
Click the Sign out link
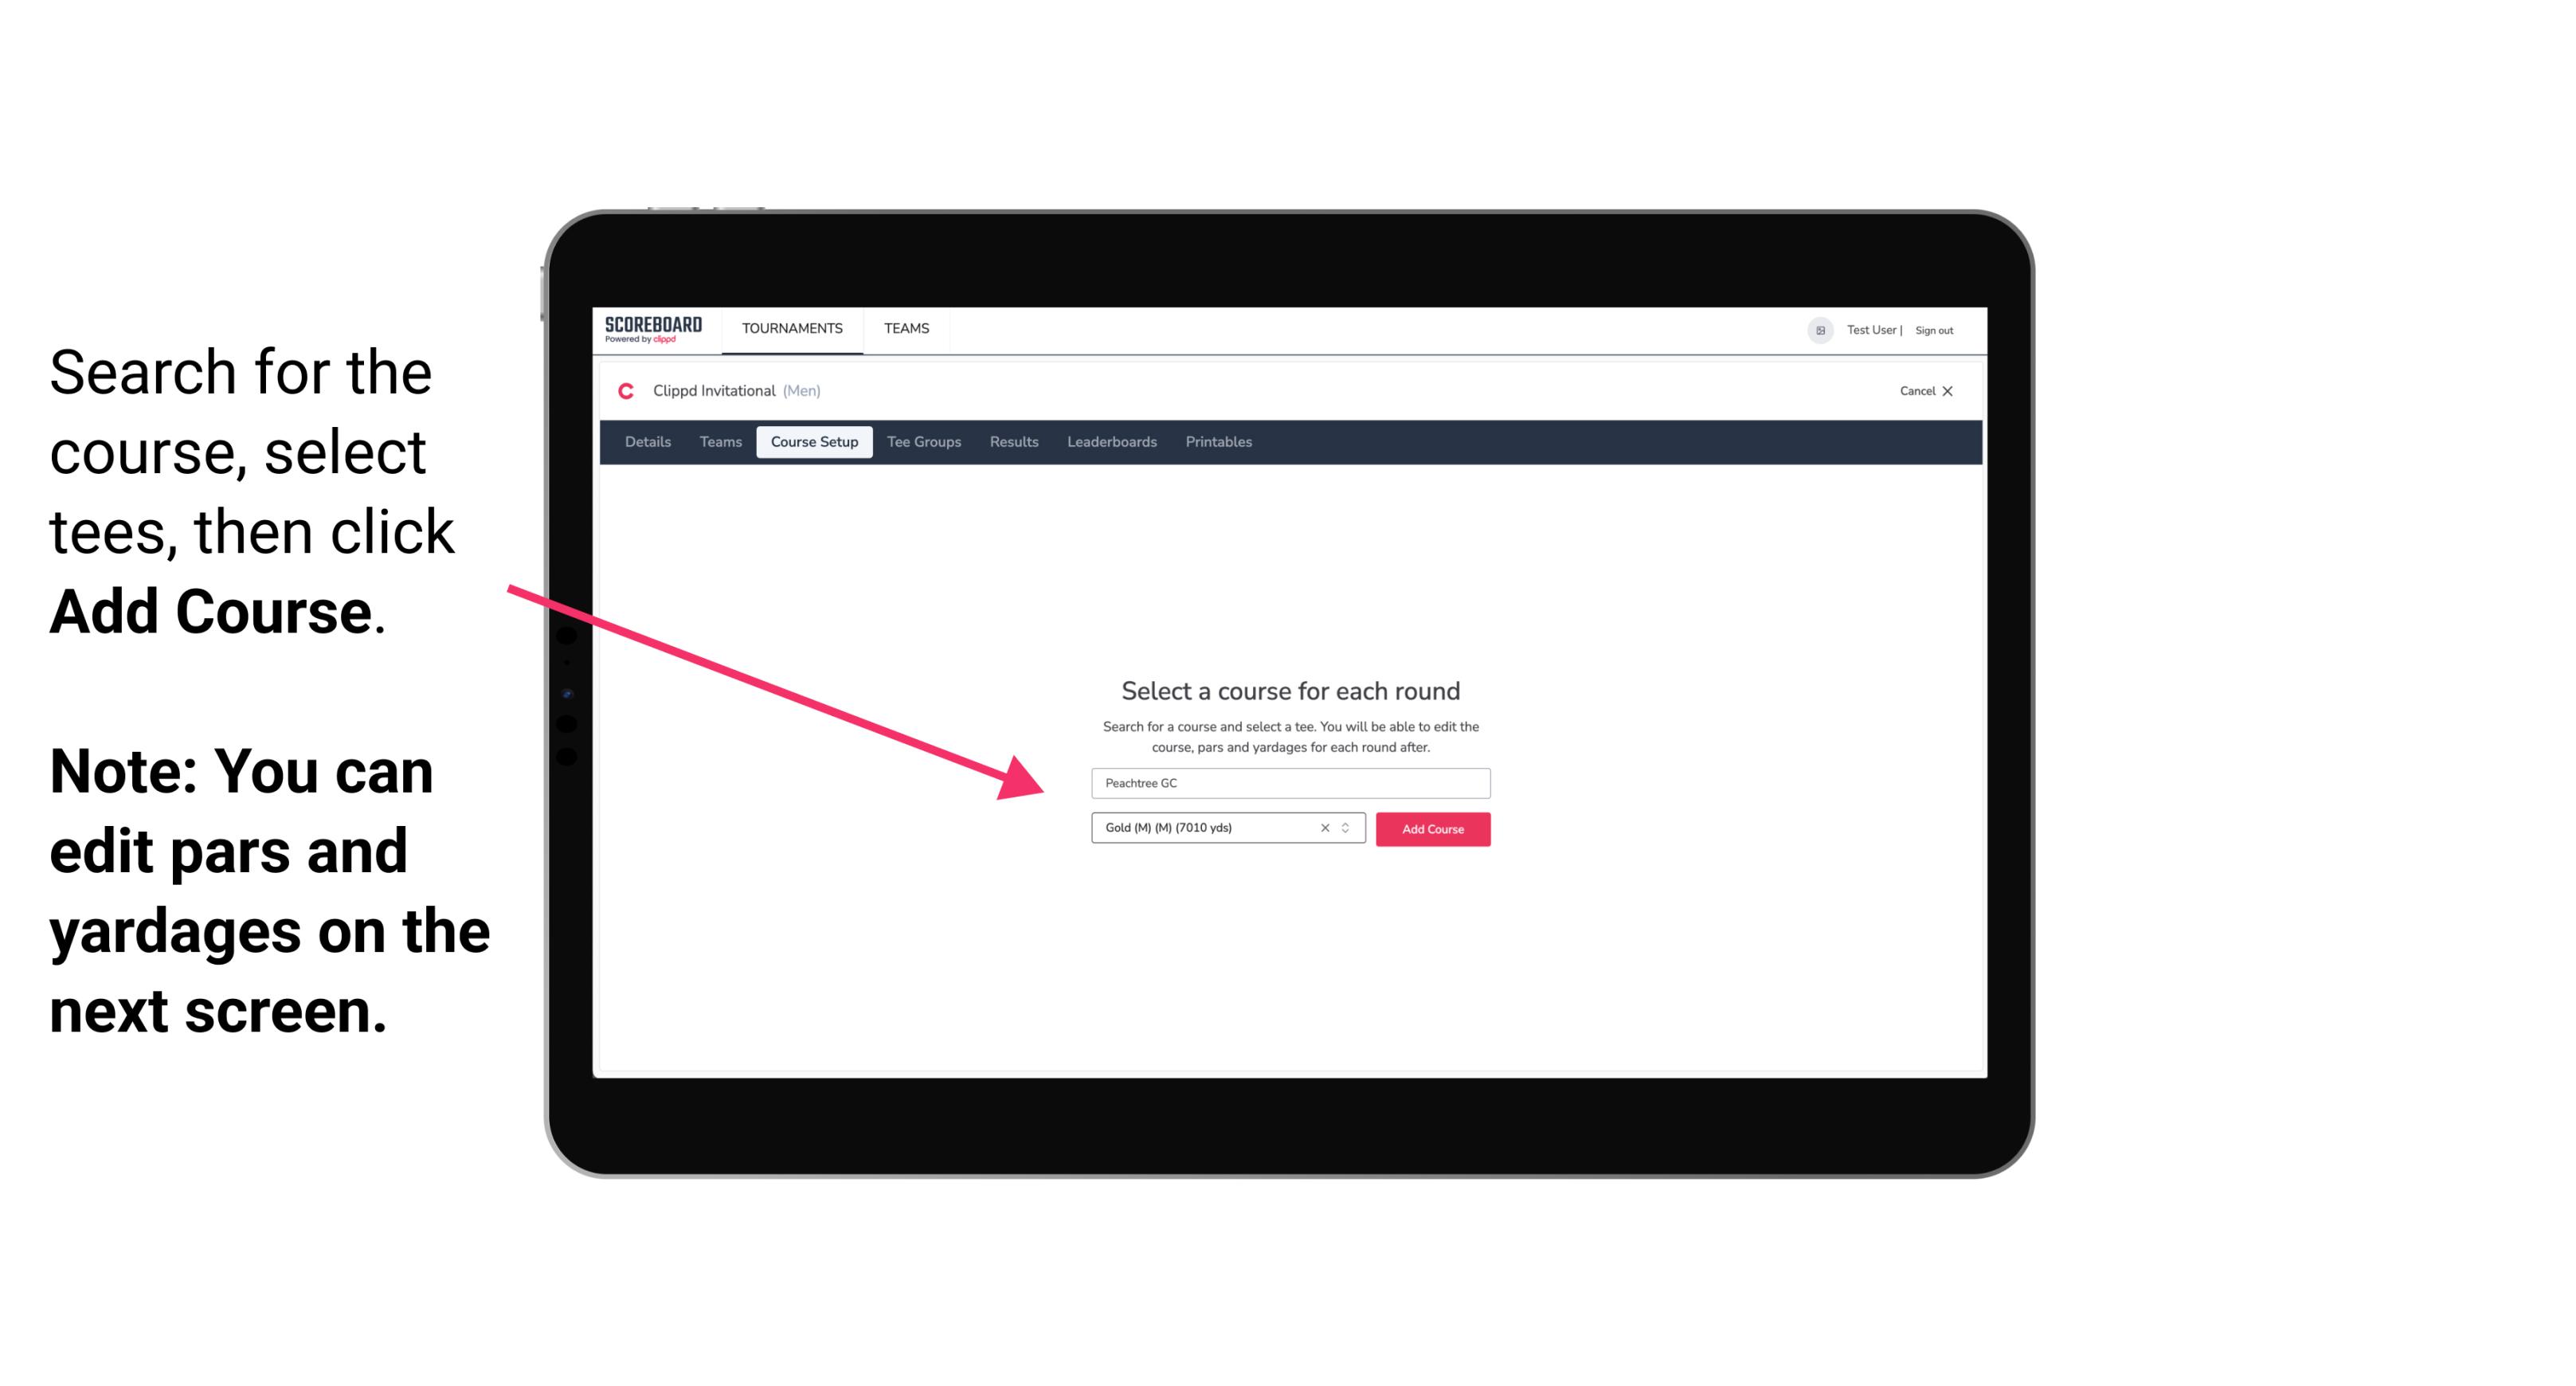click(x=1935, y=330)
